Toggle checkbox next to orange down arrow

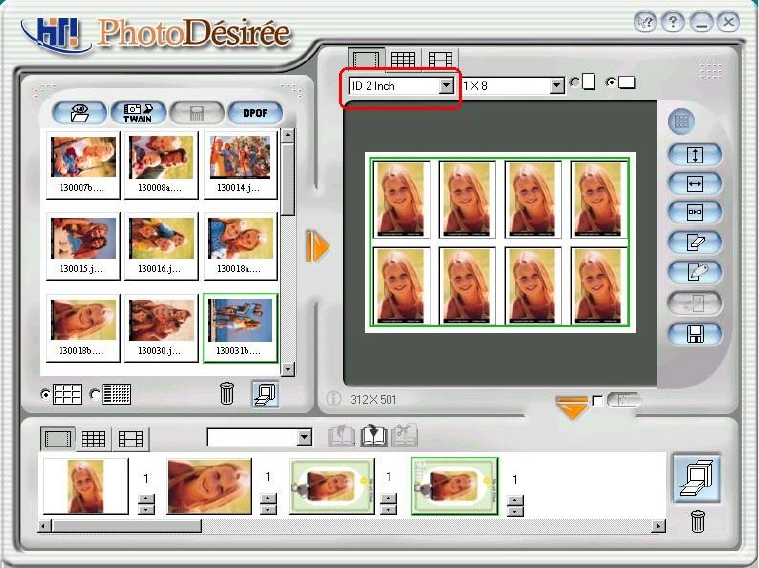(598, 400)
